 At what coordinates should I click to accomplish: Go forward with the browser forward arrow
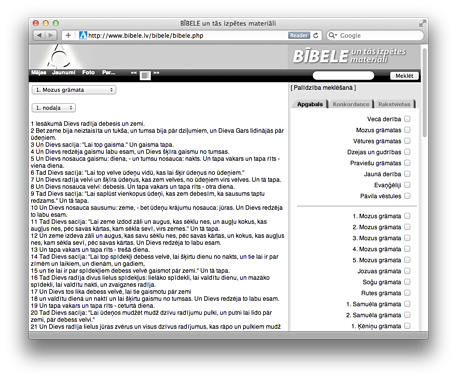(51, 35)
